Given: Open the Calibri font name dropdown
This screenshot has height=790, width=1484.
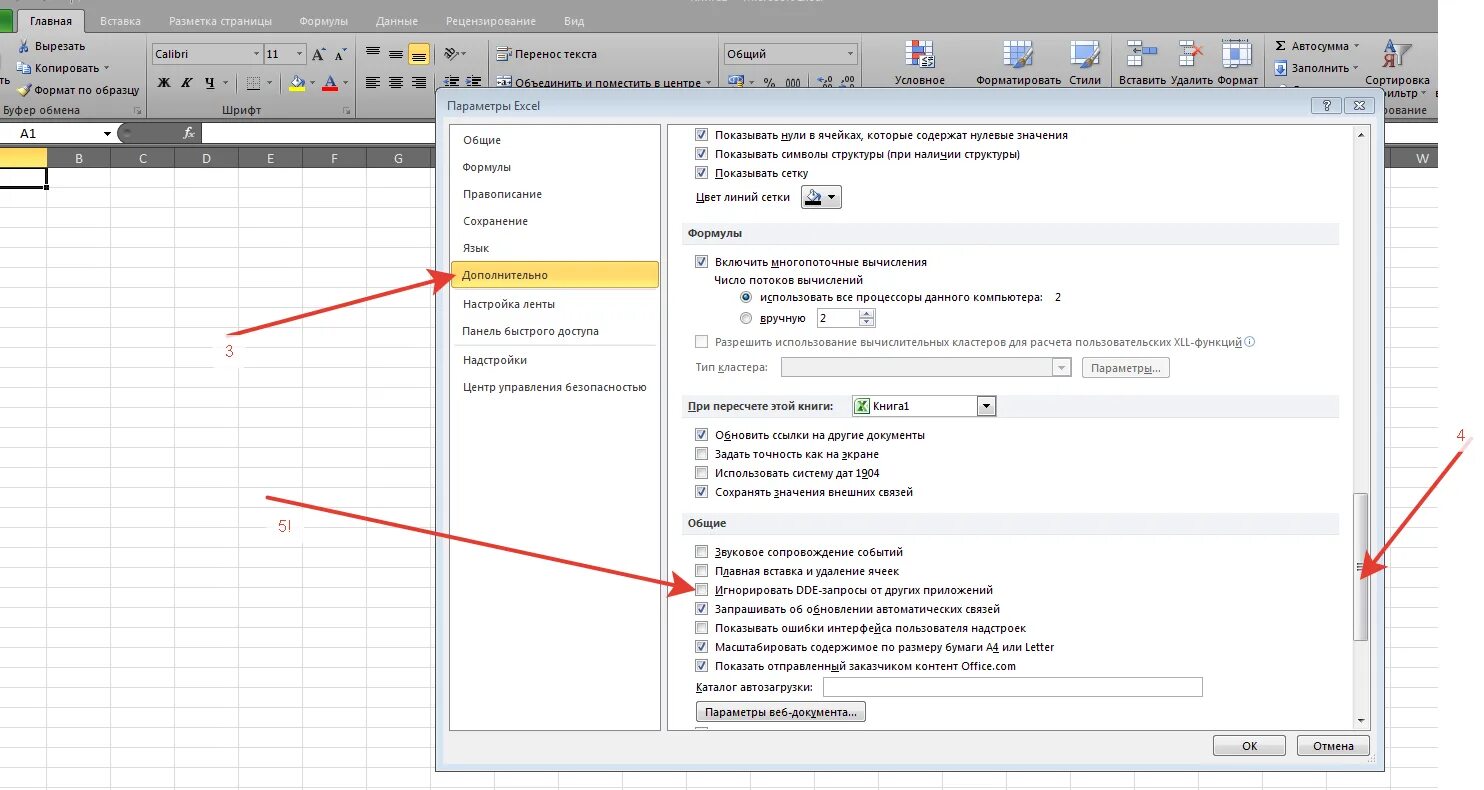Looking at the screenshot, I should 255,54.
